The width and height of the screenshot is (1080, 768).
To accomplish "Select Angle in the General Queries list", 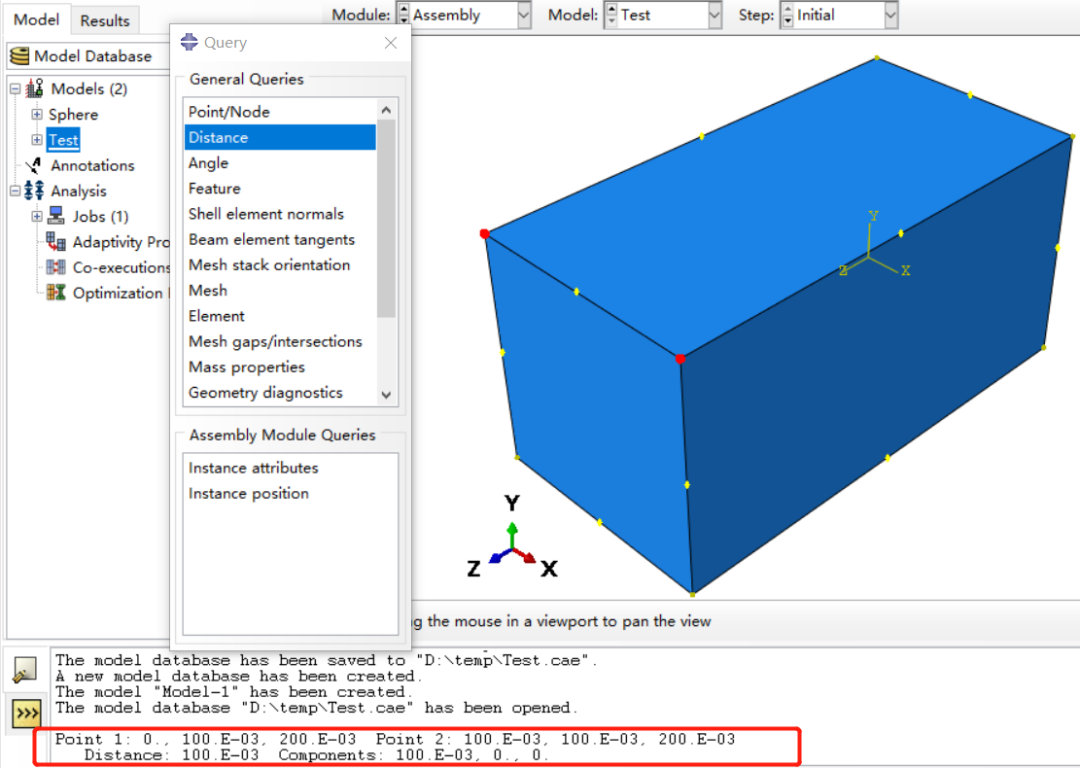I will [x=208, y=163].
